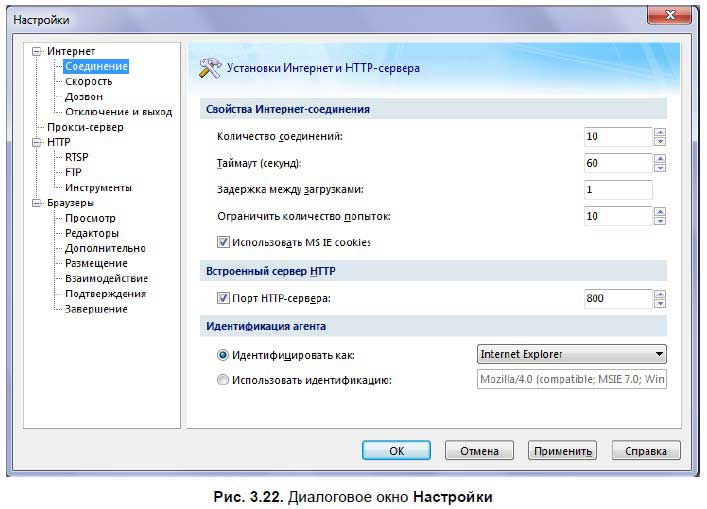
Task: Open the Размещение settings page
Action: click(x=96, y=263)
